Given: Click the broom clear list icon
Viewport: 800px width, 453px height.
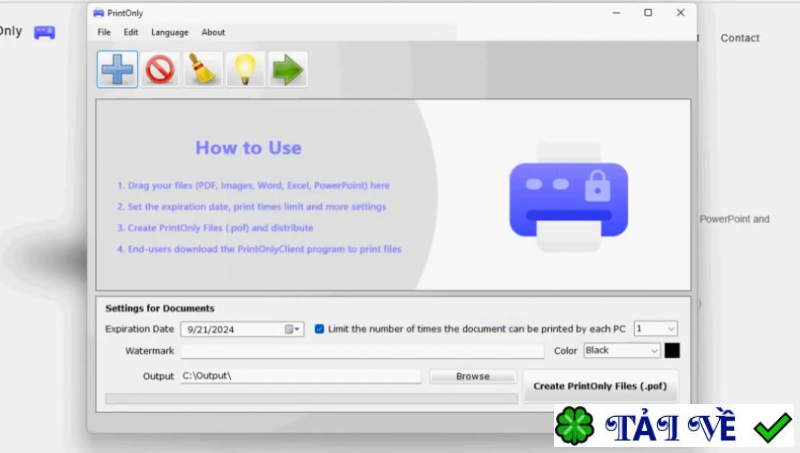Looking at the screenshot, I should coord(203,69).
